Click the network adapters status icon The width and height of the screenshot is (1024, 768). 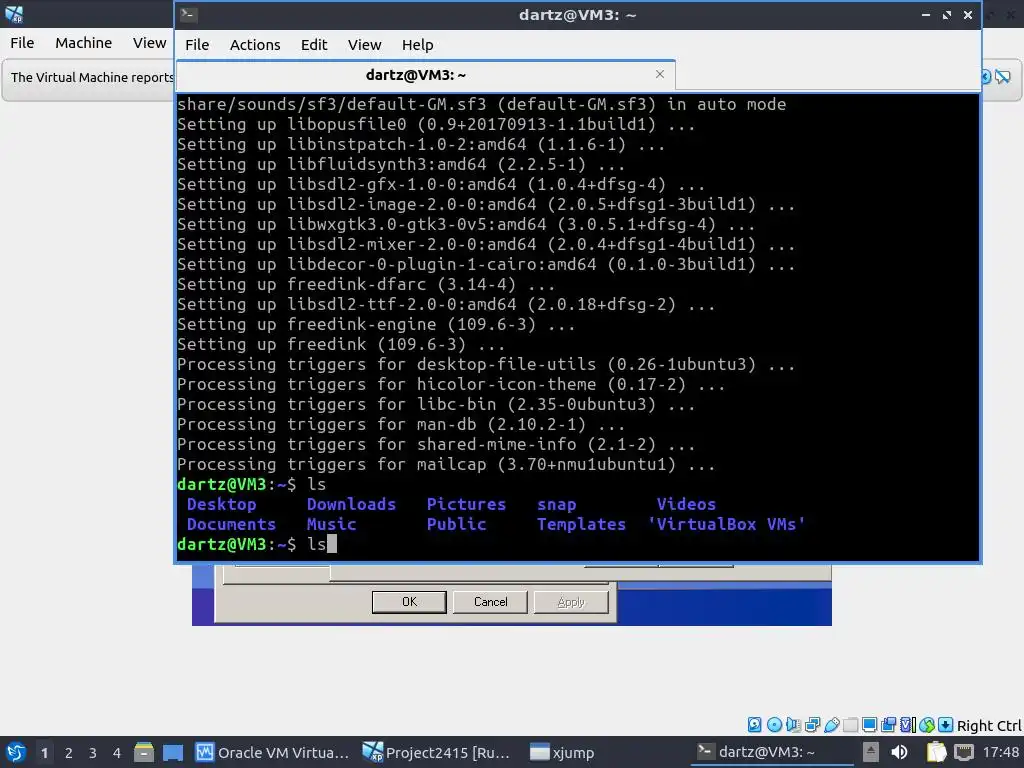812,725
